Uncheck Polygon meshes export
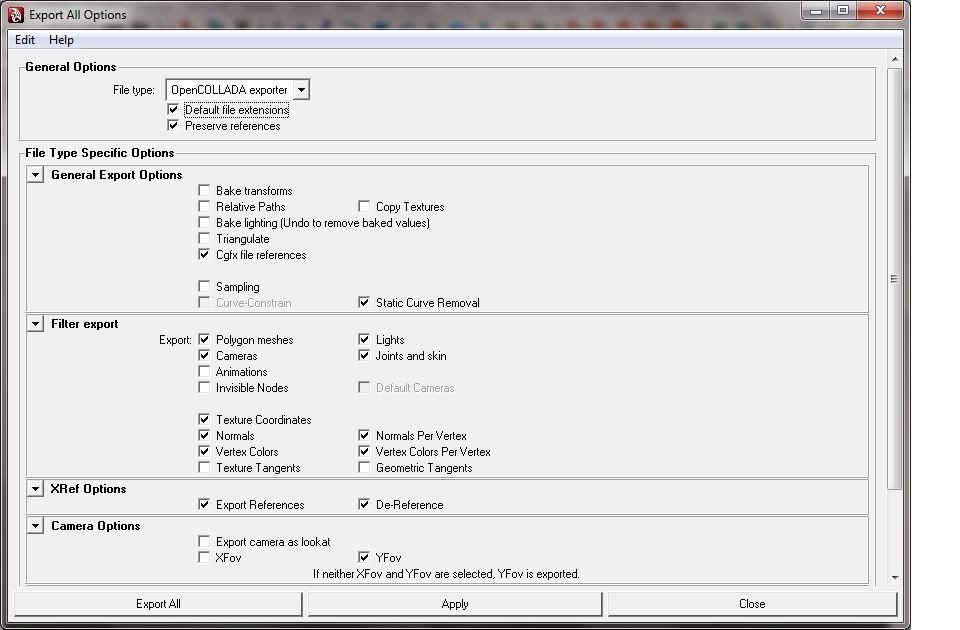This screenshot has height=630, width=960. click(x=205, y=339)
